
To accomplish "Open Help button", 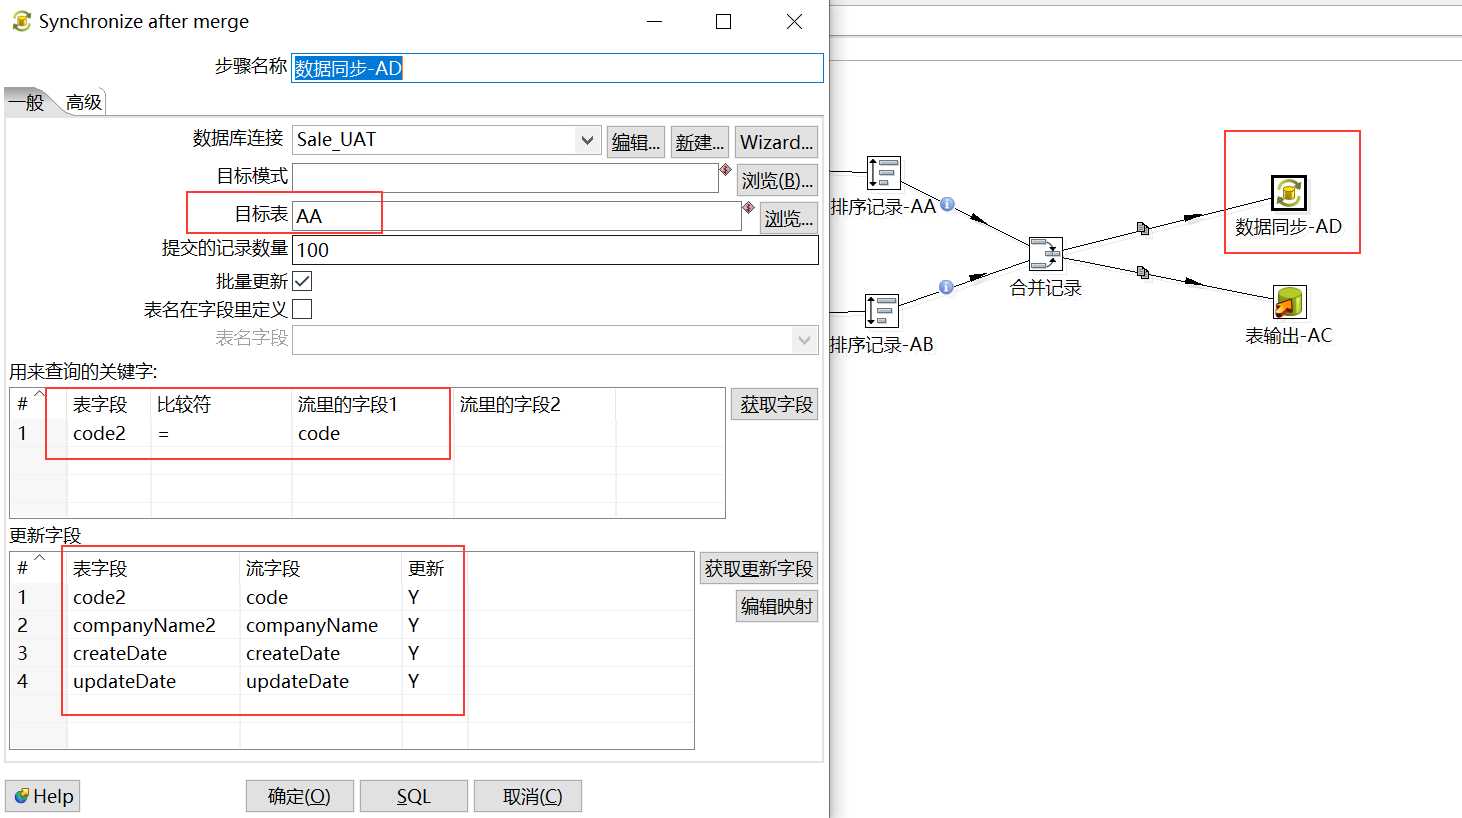I will (x=43, y=796).
